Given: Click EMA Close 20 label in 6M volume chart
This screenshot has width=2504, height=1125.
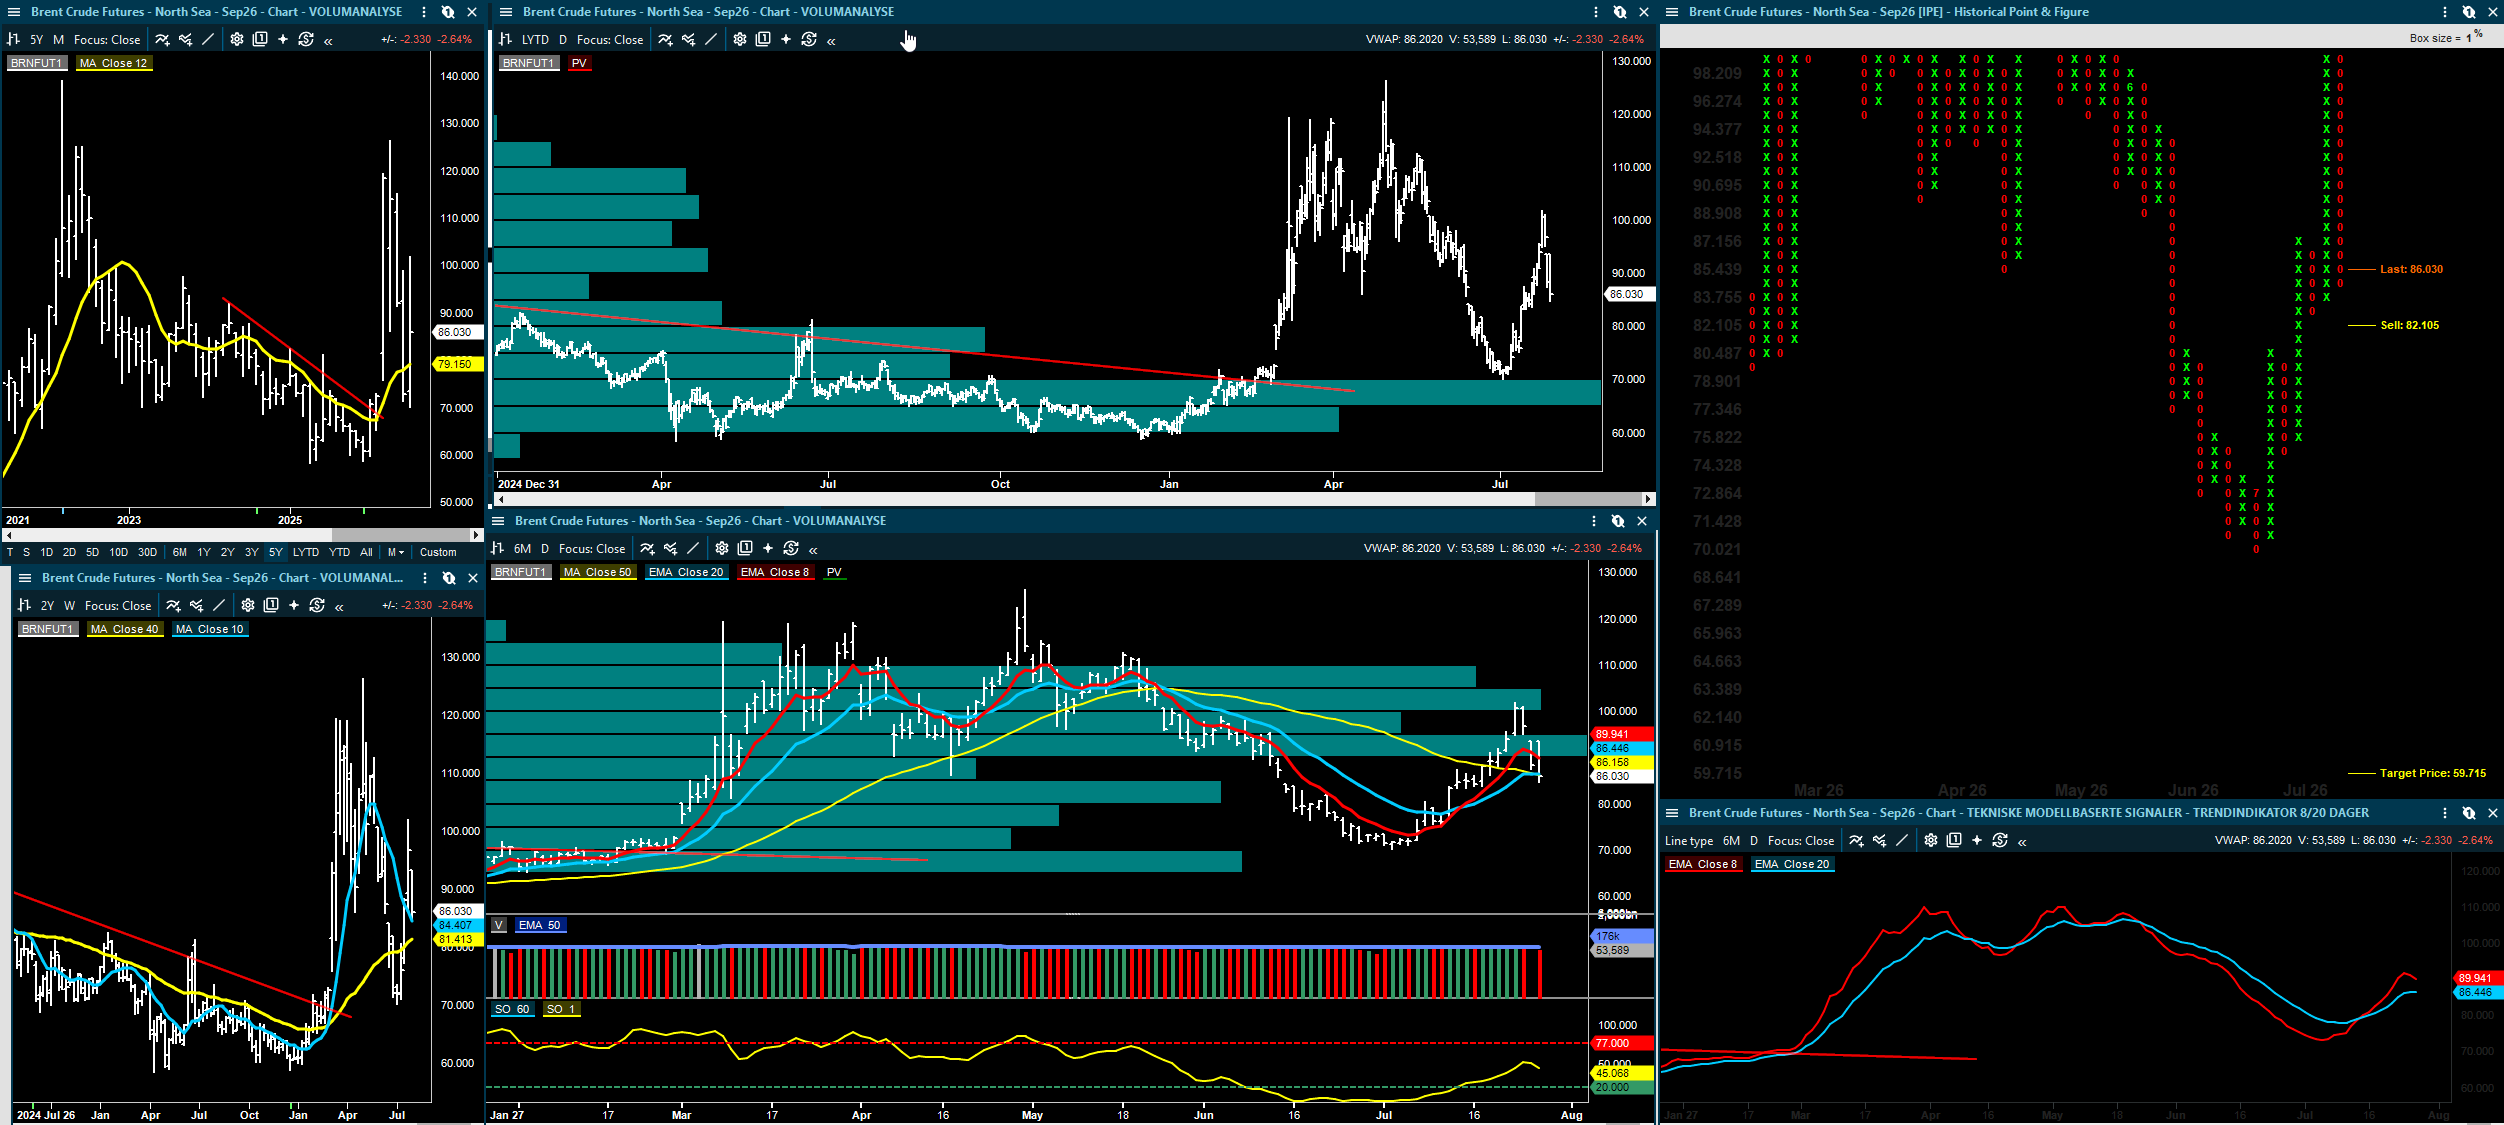Looking at the screenshot, I should (686, 572).
